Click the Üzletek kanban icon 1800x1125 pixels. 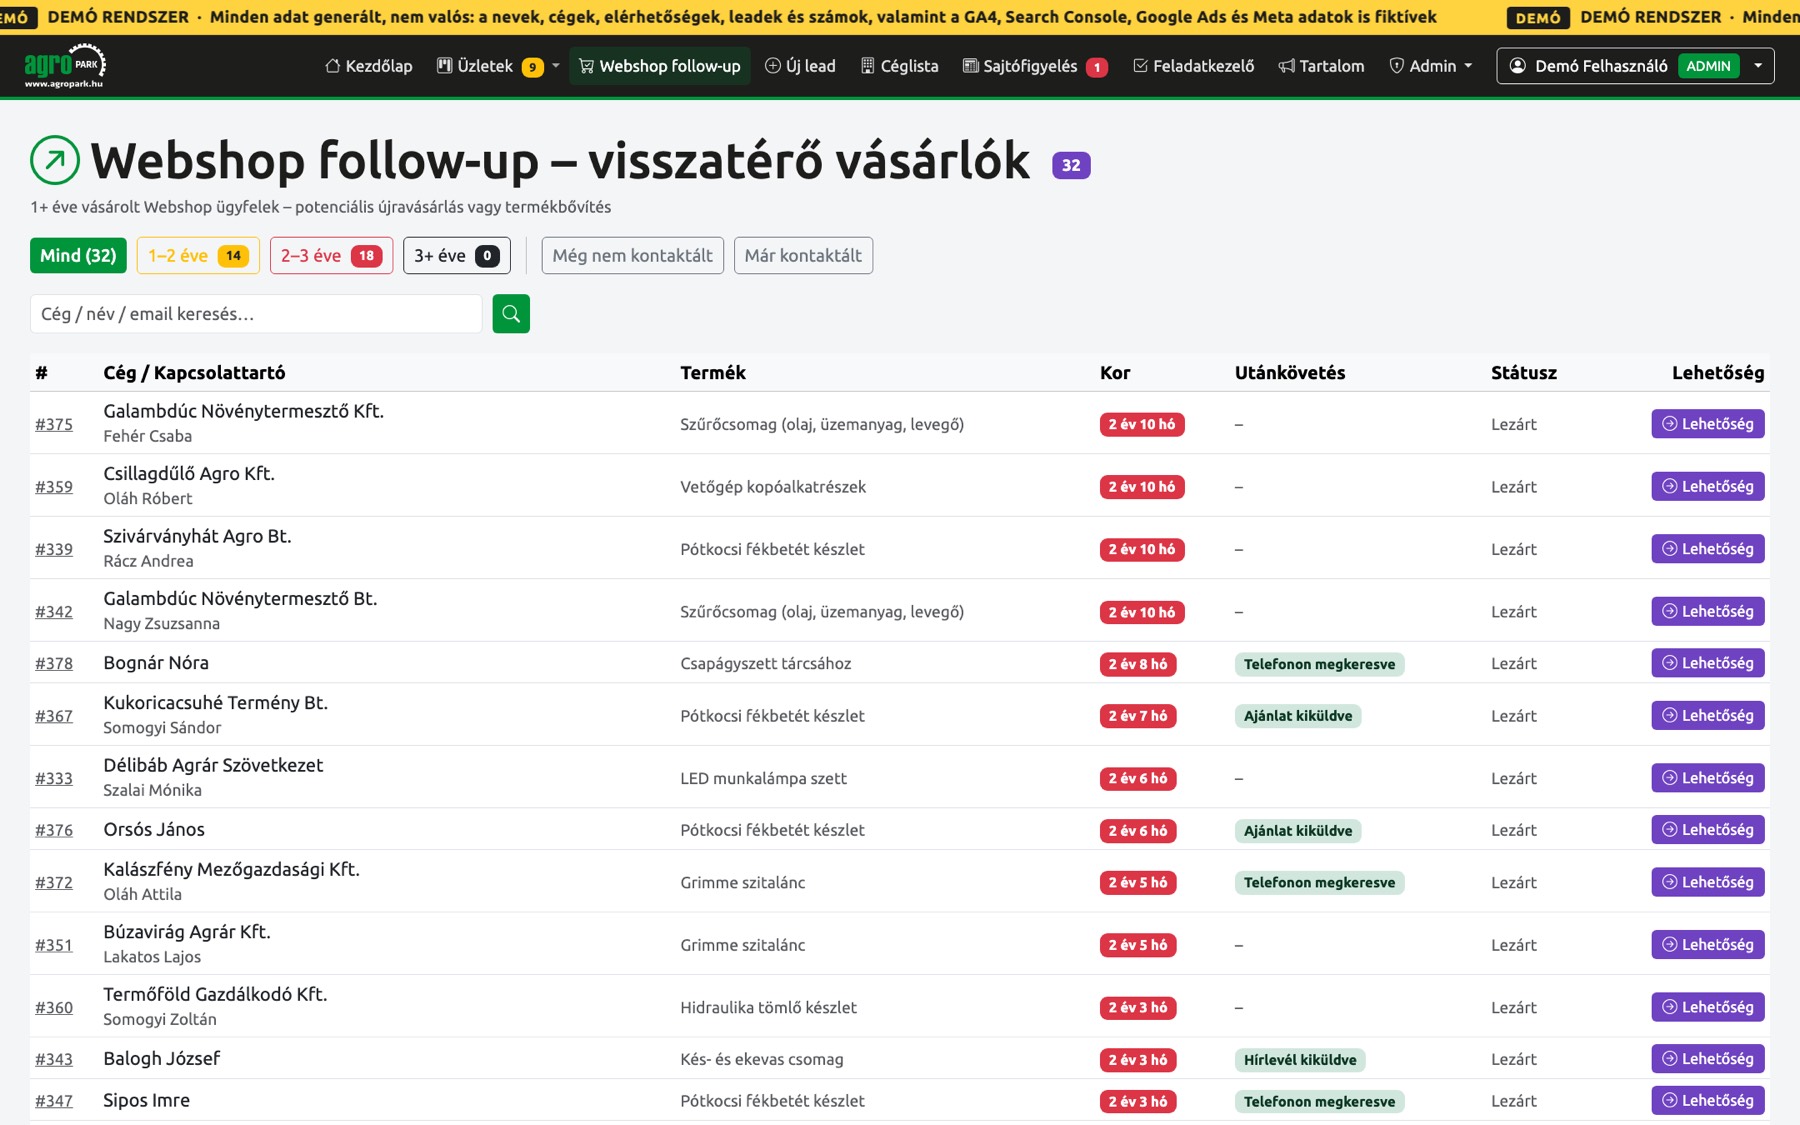tap(445, 66)
